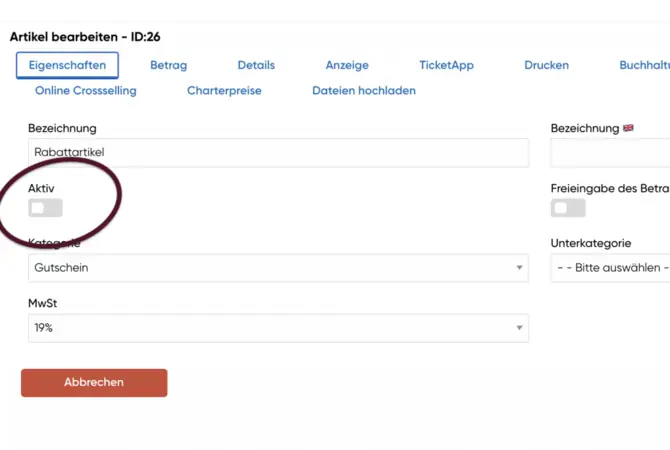
Task: Open the Details tab
Action: pos(256,65)
